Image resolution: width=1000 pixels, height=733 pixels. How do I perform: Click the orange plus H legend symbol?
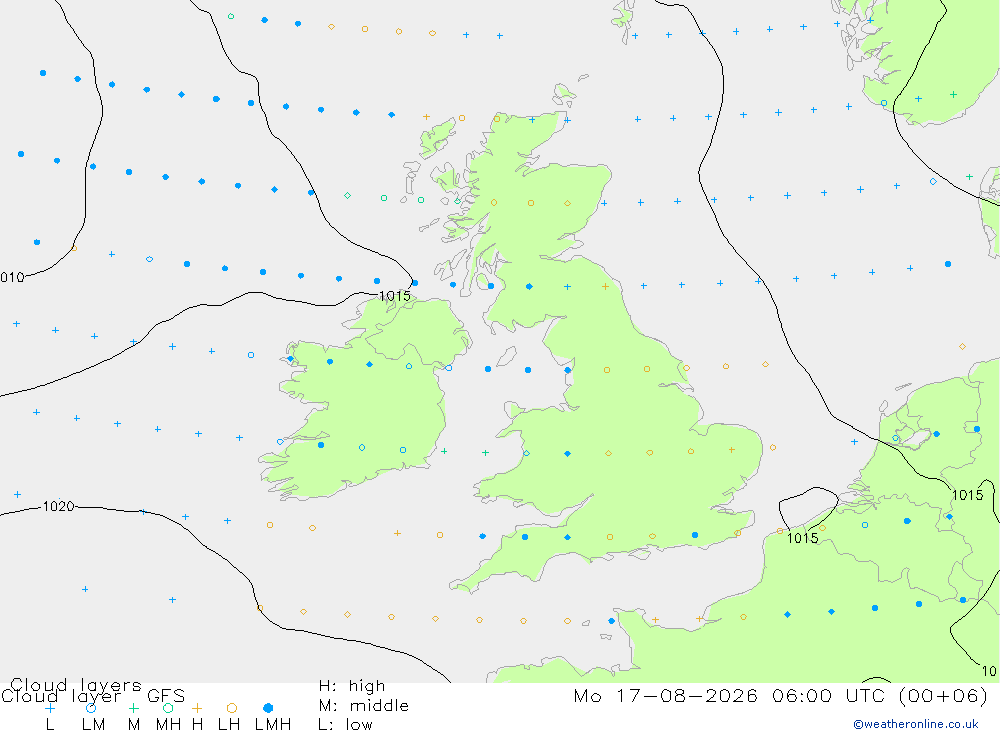click(x=197, y=708)
